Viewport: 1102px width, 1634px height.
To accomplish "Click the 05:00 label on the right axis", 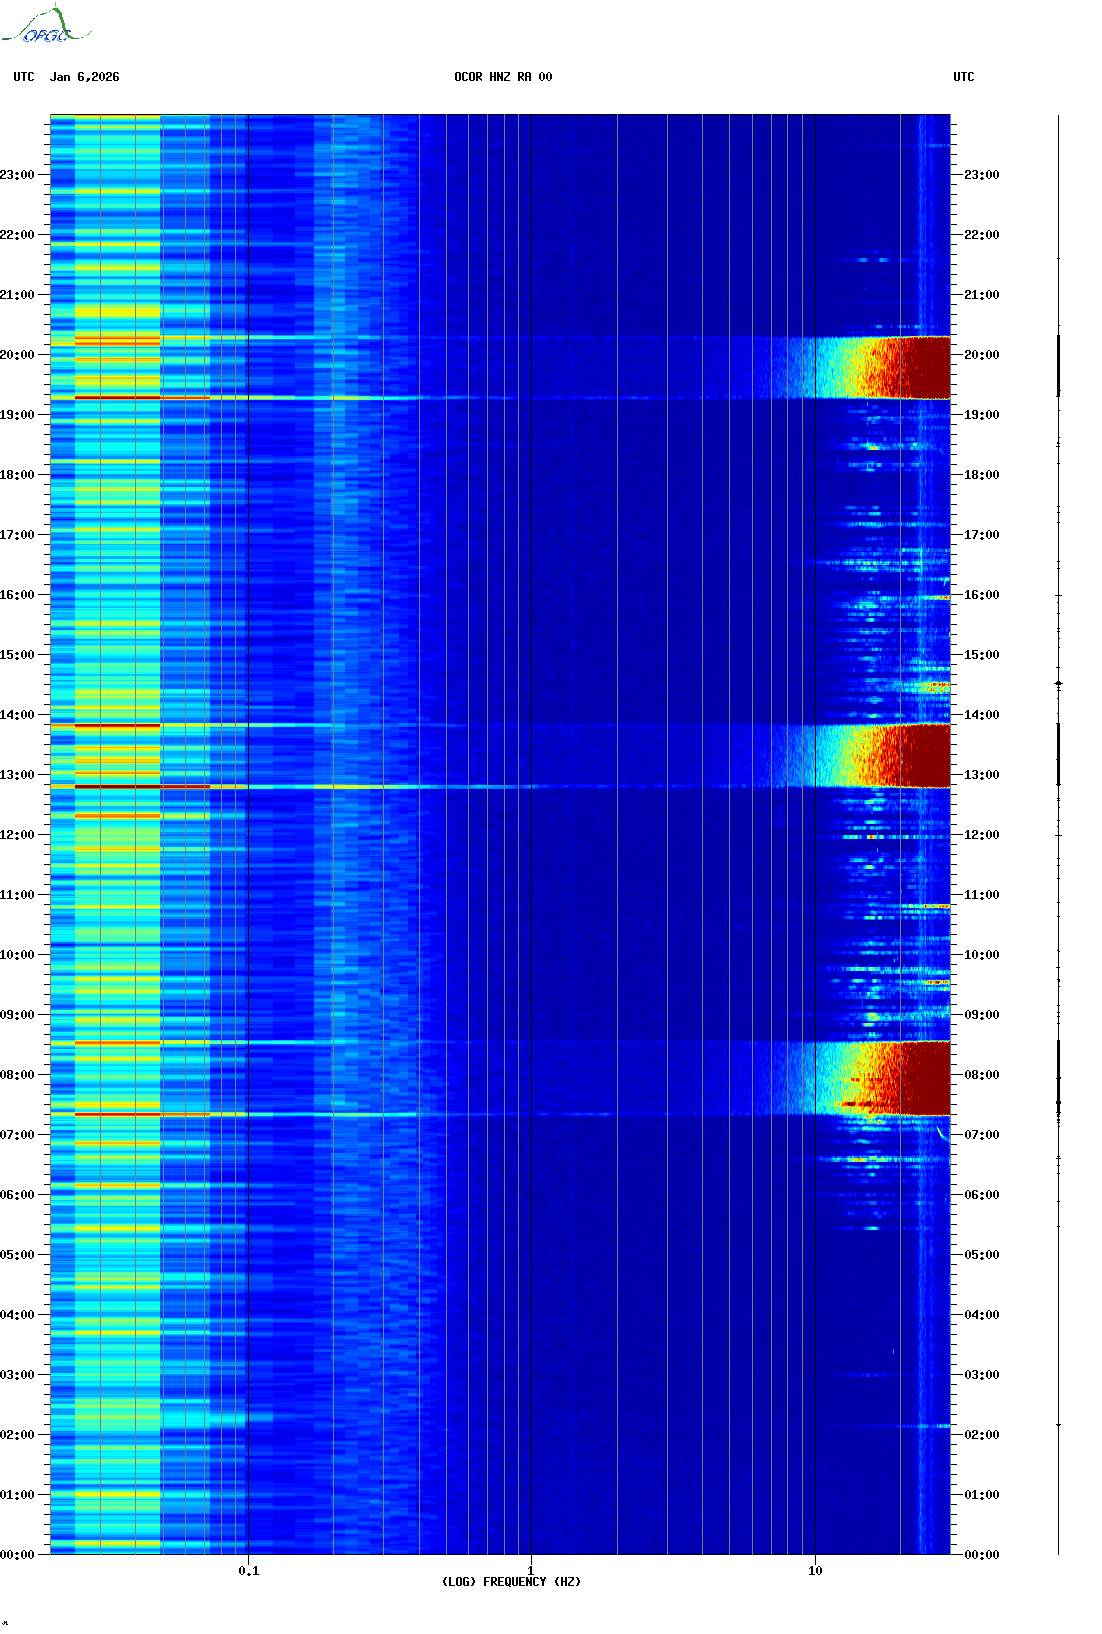I will pos(981,1255).
